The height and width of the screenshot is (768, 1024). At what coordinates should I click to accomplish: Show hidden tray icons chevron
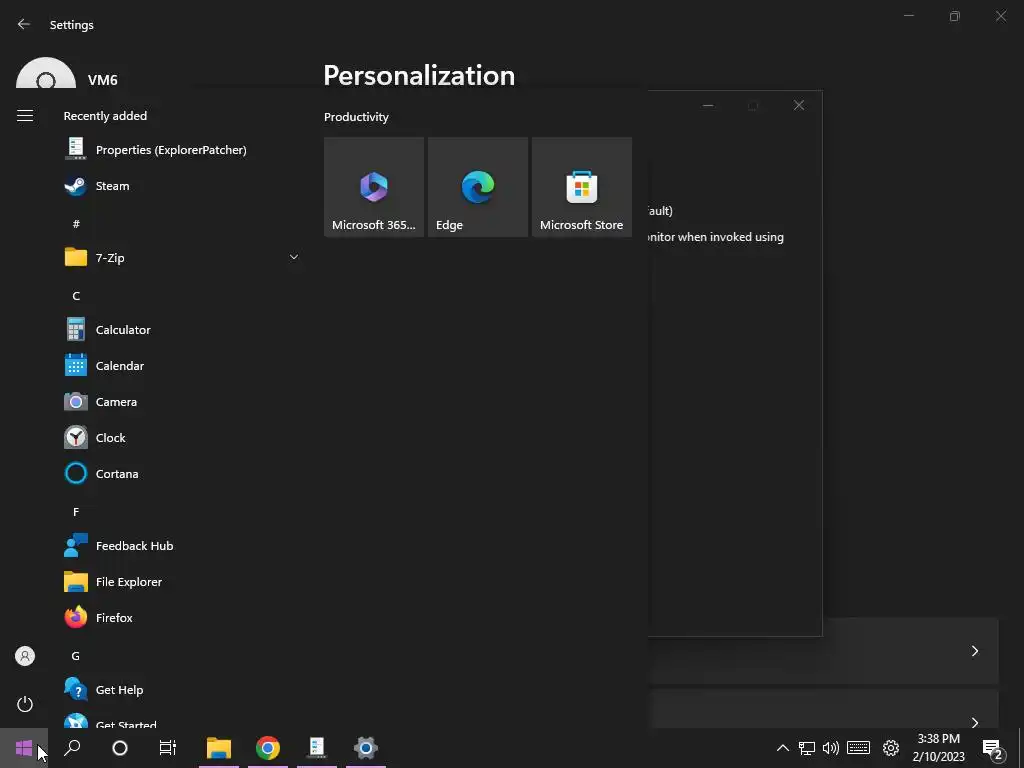point(782,748)
